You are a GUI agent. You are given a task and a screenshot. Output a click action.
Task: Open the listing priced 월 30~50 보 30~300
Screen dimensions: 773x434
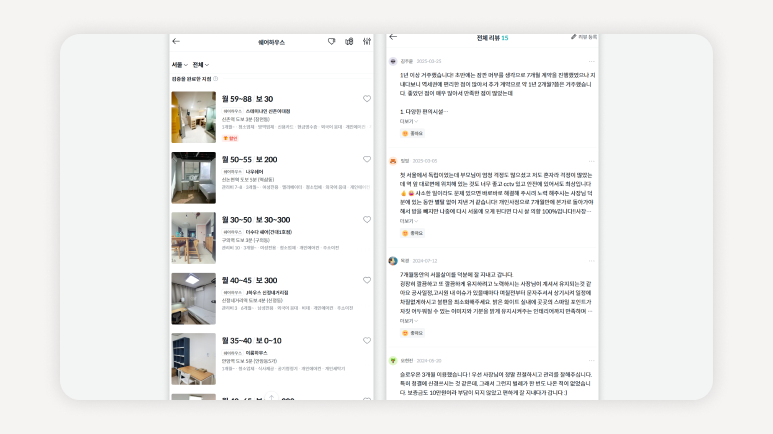256,220
